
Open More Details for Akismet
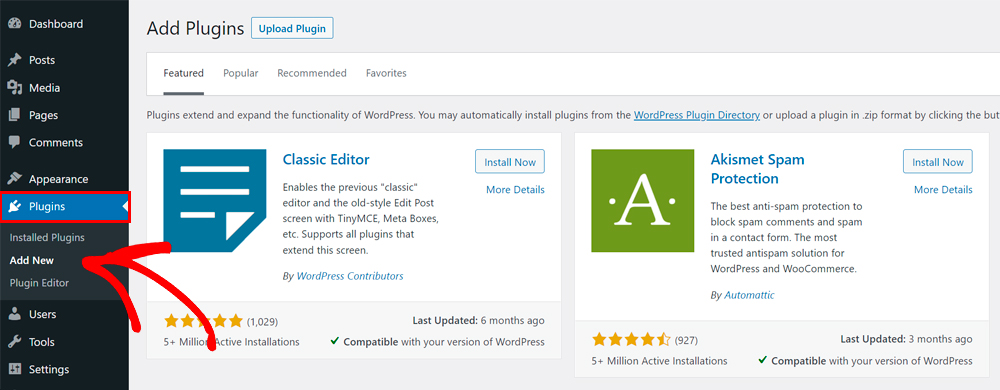[x=943, y=190]
